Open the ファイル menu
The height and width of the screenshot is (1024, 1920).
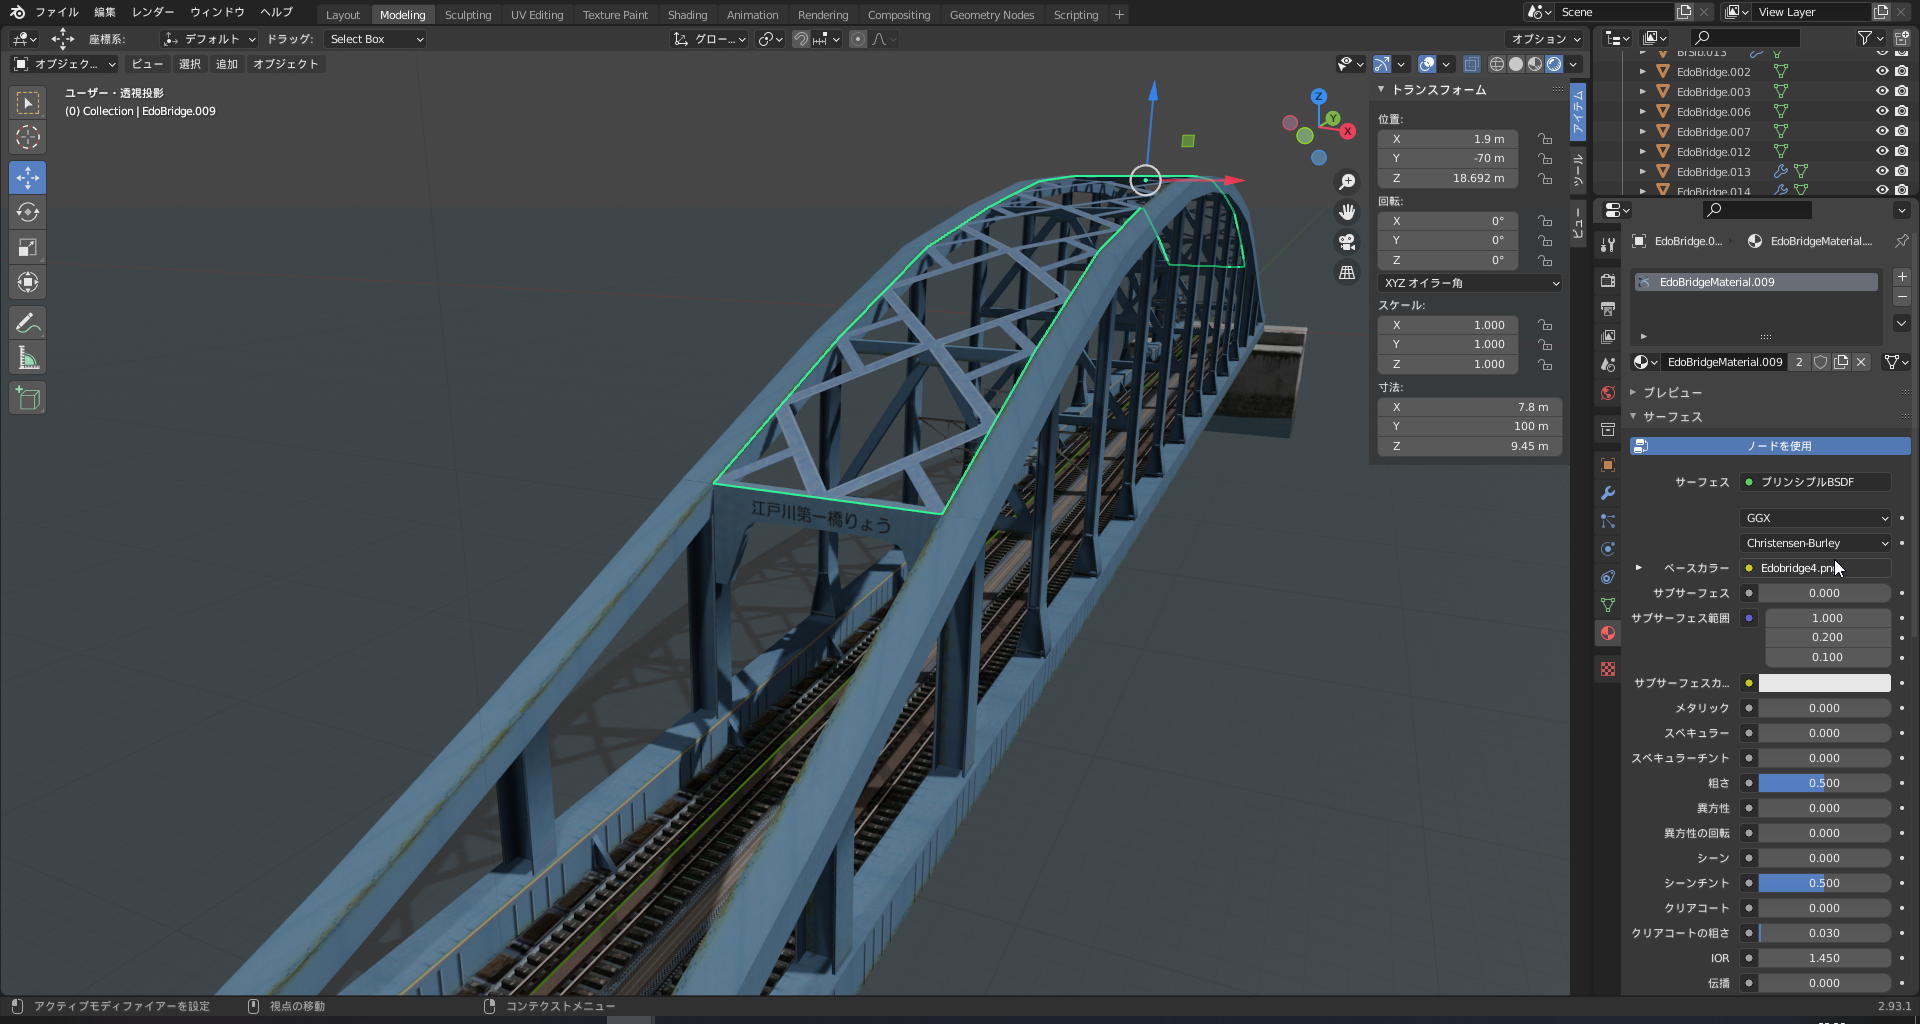click(56, 12)
